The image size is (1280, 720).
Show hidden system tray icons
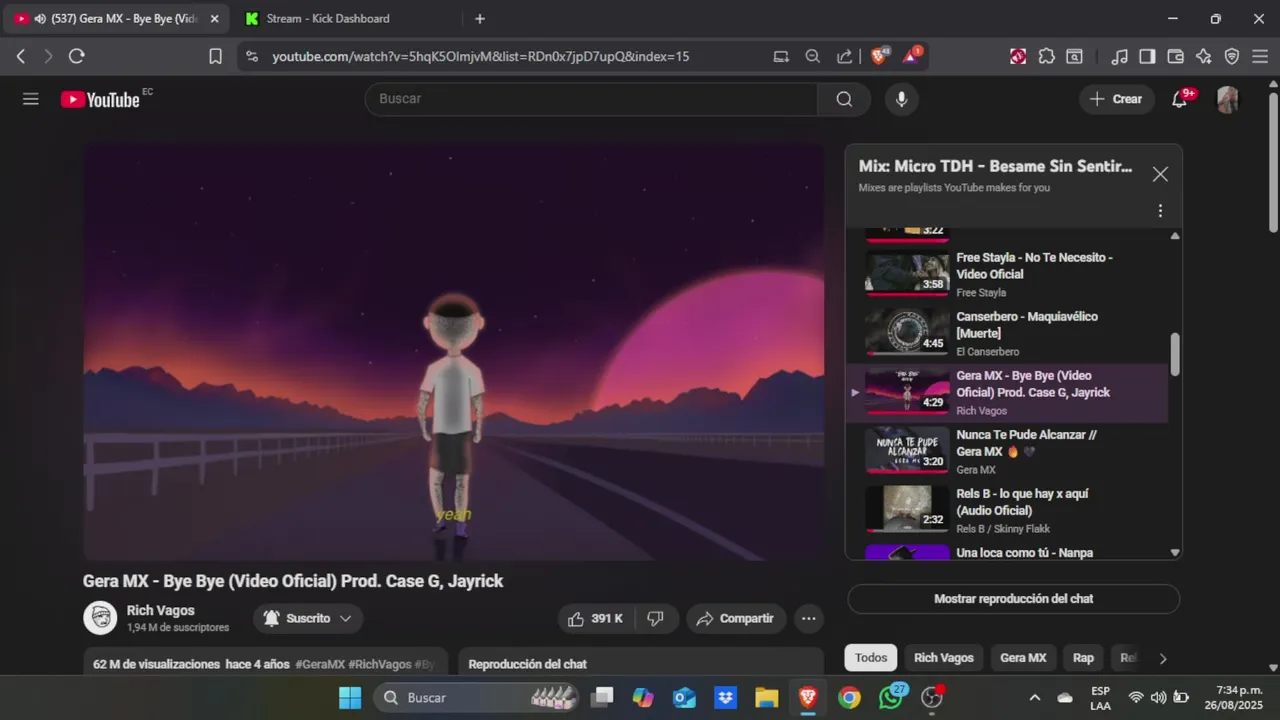[1034, 698]
